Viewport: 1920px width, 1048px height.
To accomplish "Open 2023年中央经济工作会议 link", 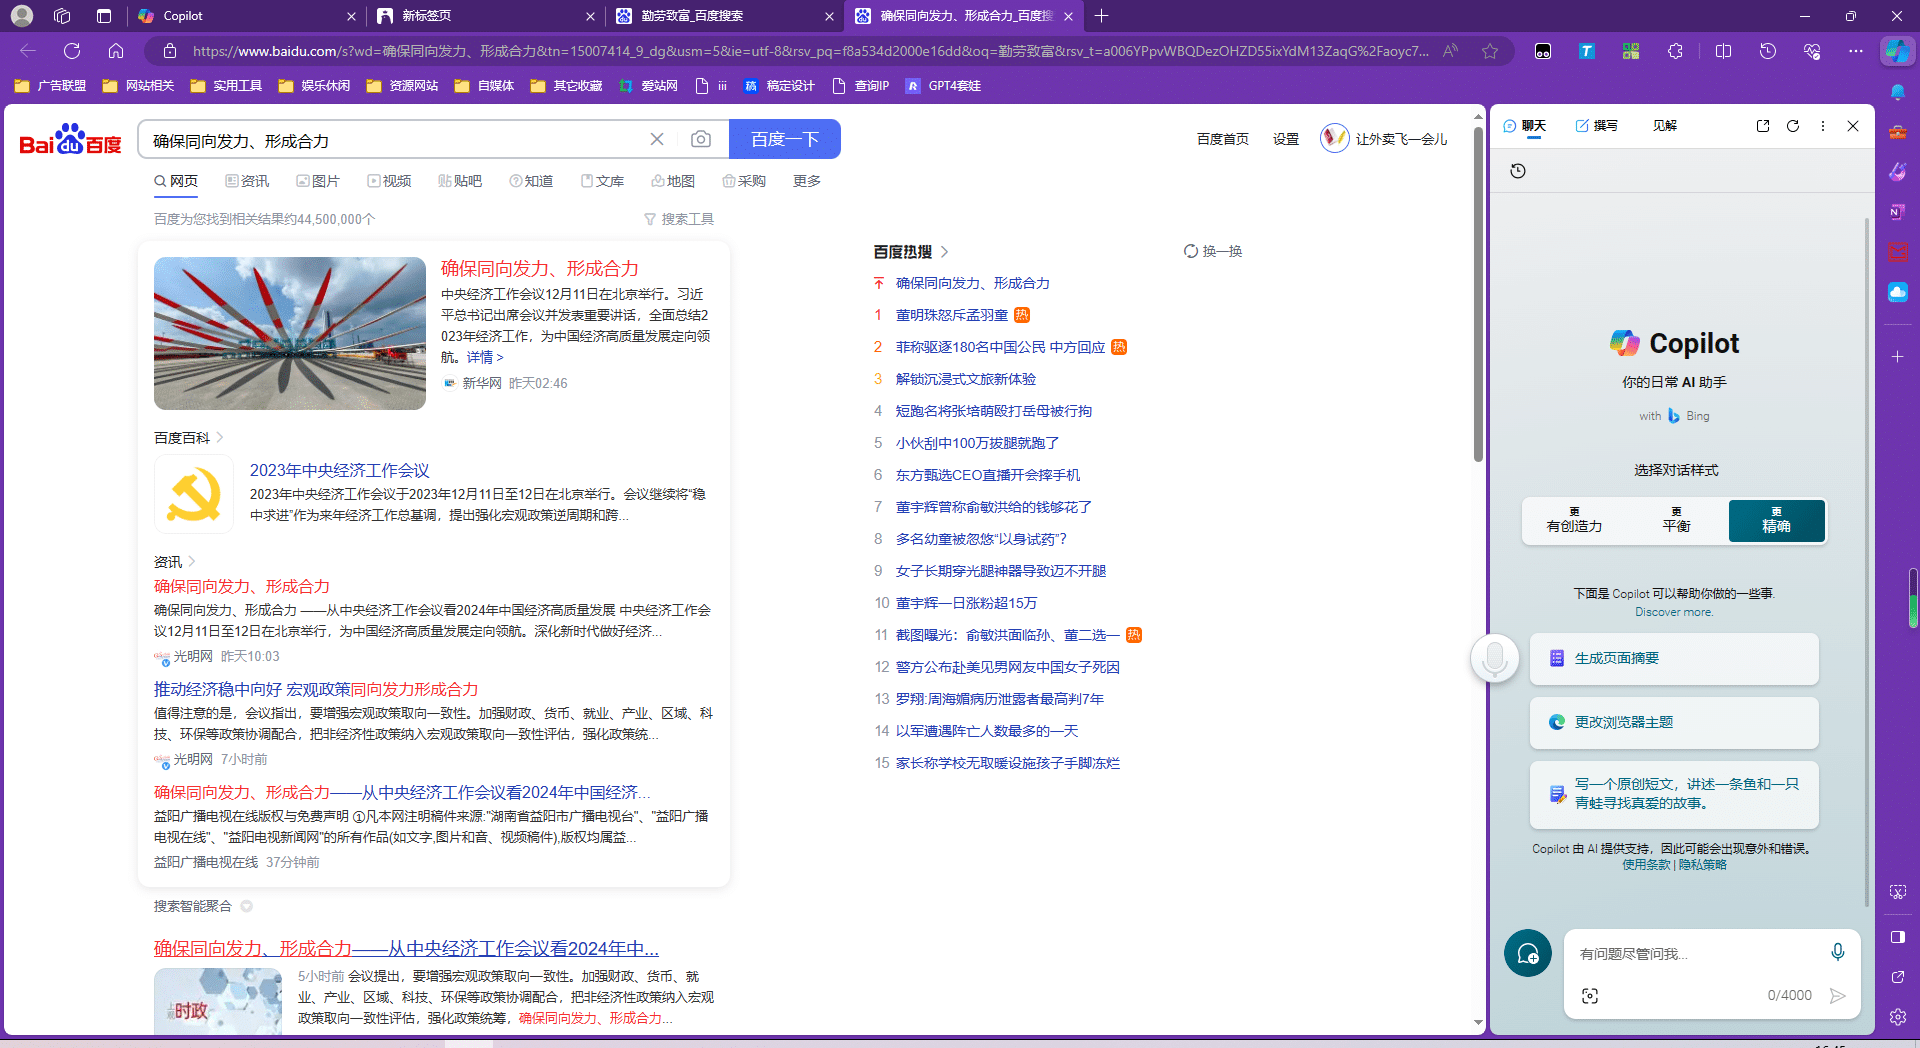I will click(x=339, y=471).
